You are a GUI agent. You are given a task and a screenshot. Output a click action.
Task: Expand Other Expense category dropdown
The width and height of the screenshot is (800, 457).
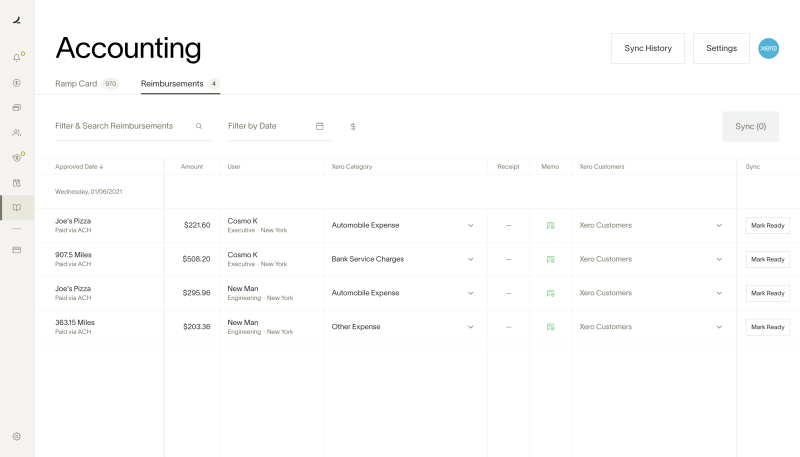470,327
